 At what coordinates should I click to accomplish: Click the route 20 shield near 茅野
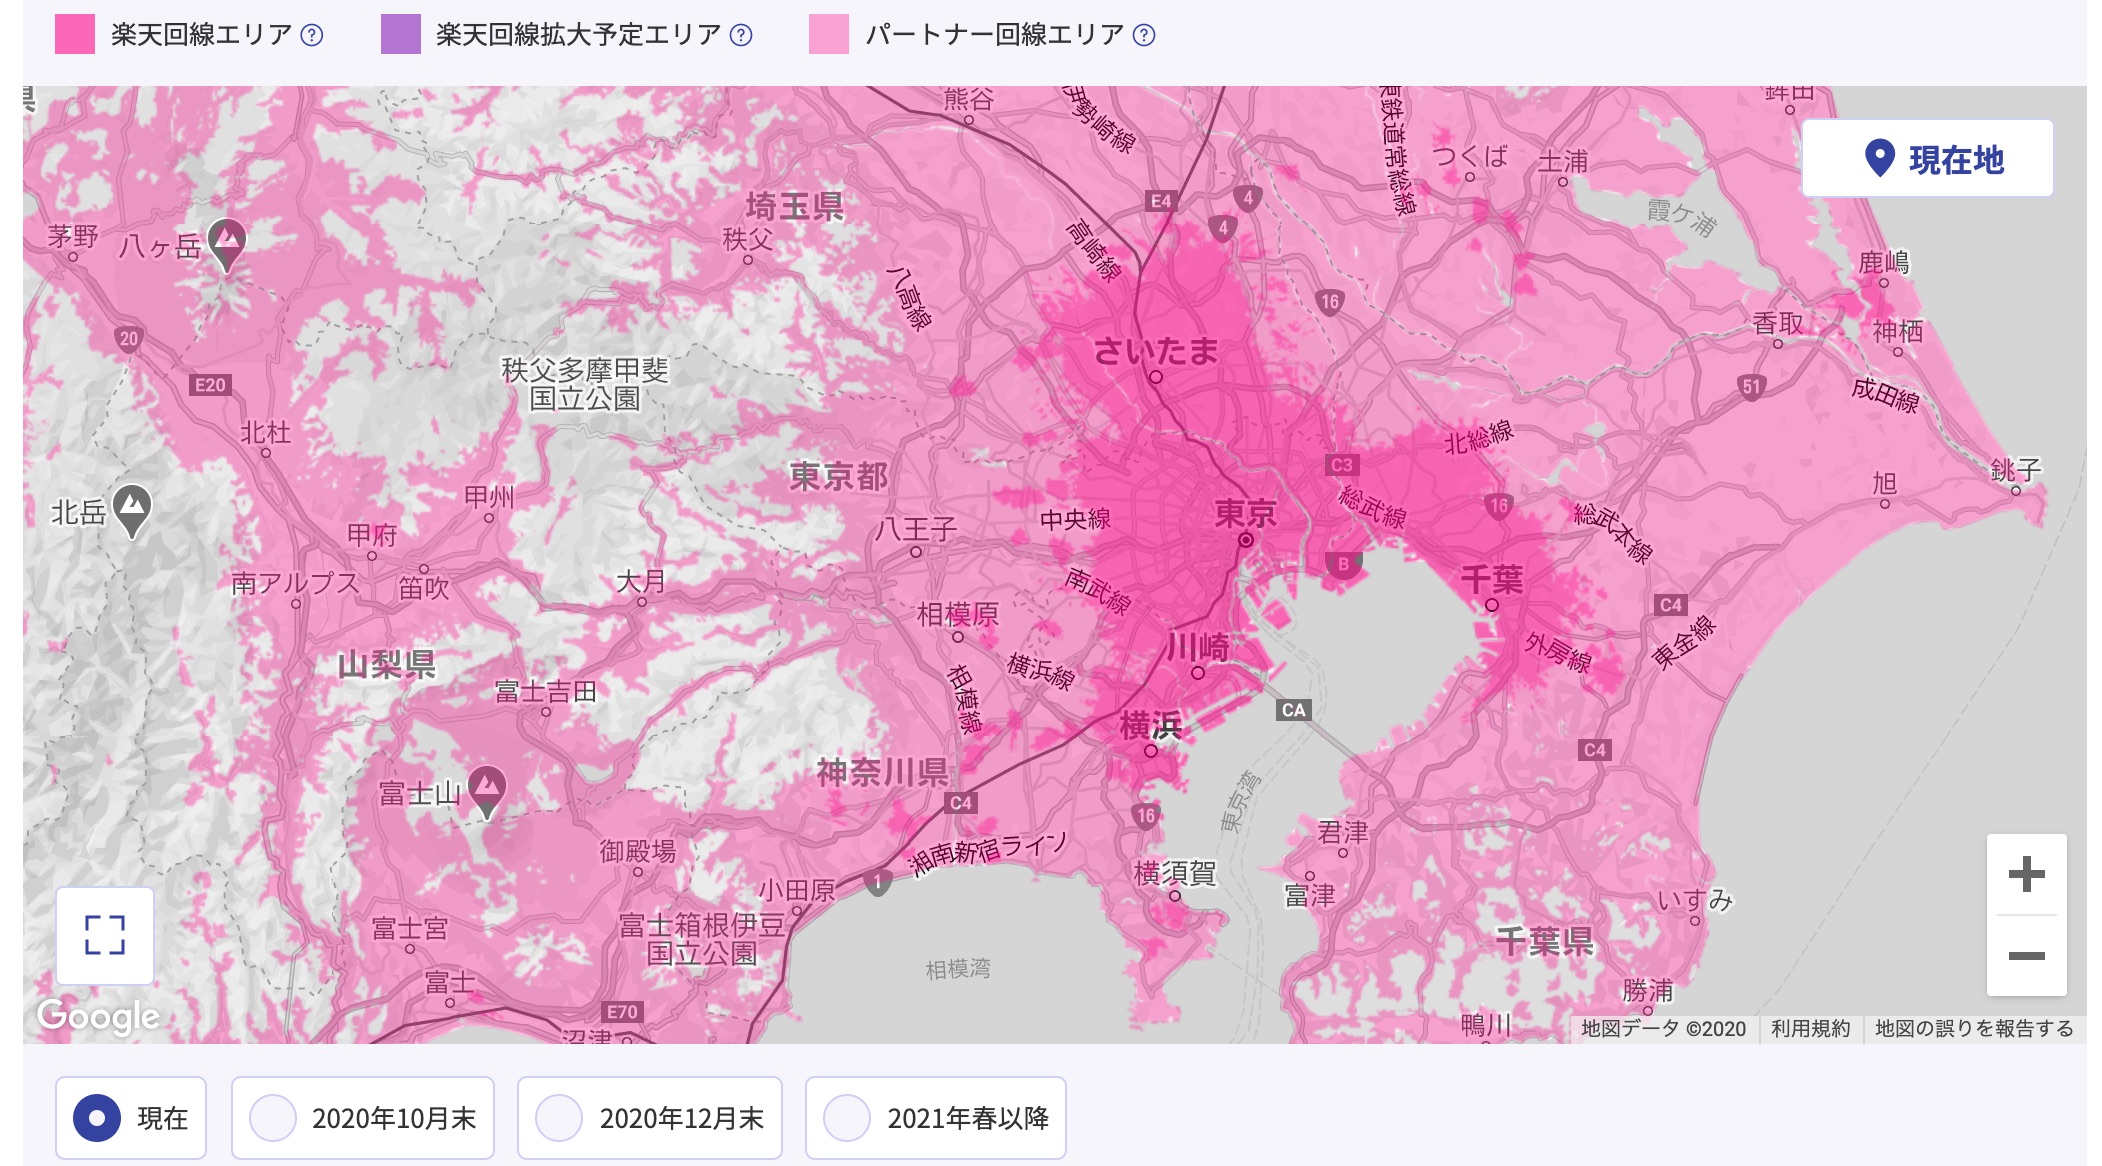click(128, 339)
